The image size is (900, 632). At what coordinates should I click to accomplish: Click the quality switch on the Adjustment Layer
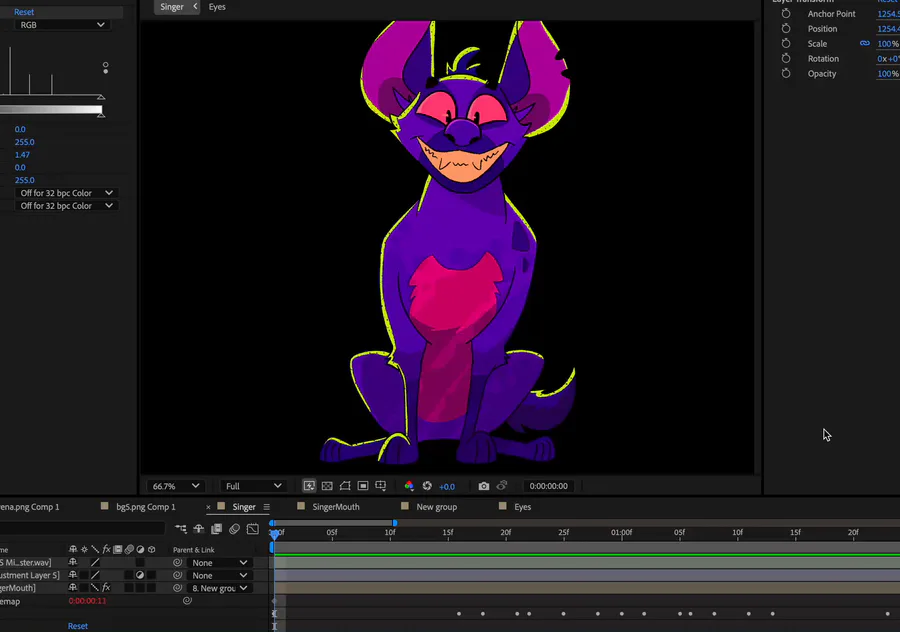[x=95, y=575]
